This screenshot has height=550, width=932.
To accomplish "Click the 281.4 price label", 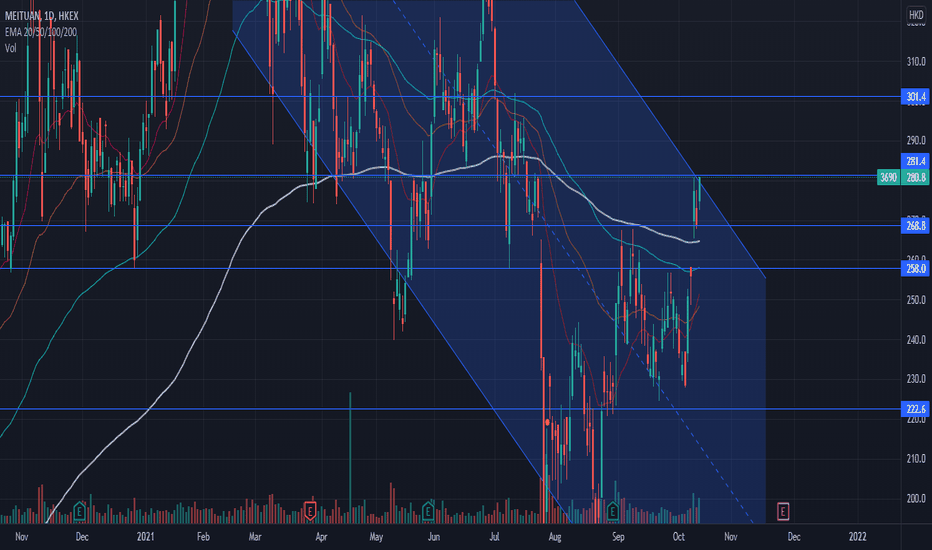I will click(916, 161).
